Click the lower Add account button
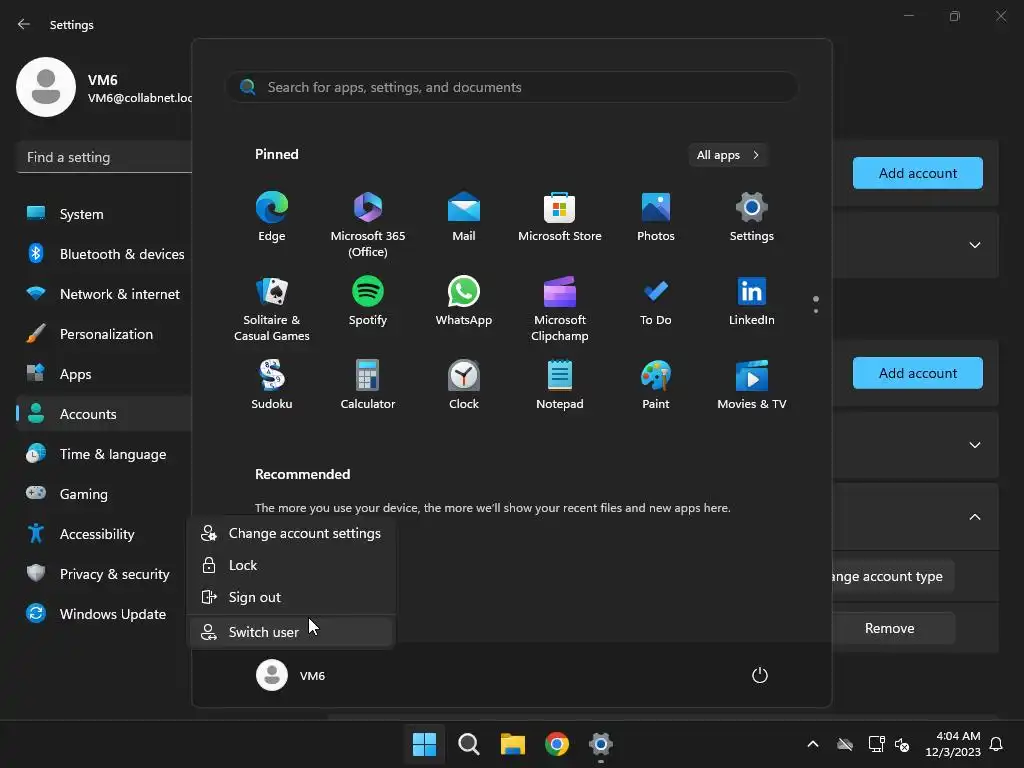 918,373
